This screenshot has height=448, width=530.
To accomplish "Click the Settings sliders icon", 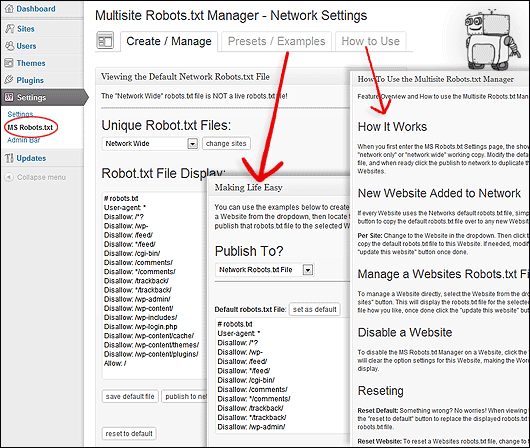I will (x=9, y=97).
